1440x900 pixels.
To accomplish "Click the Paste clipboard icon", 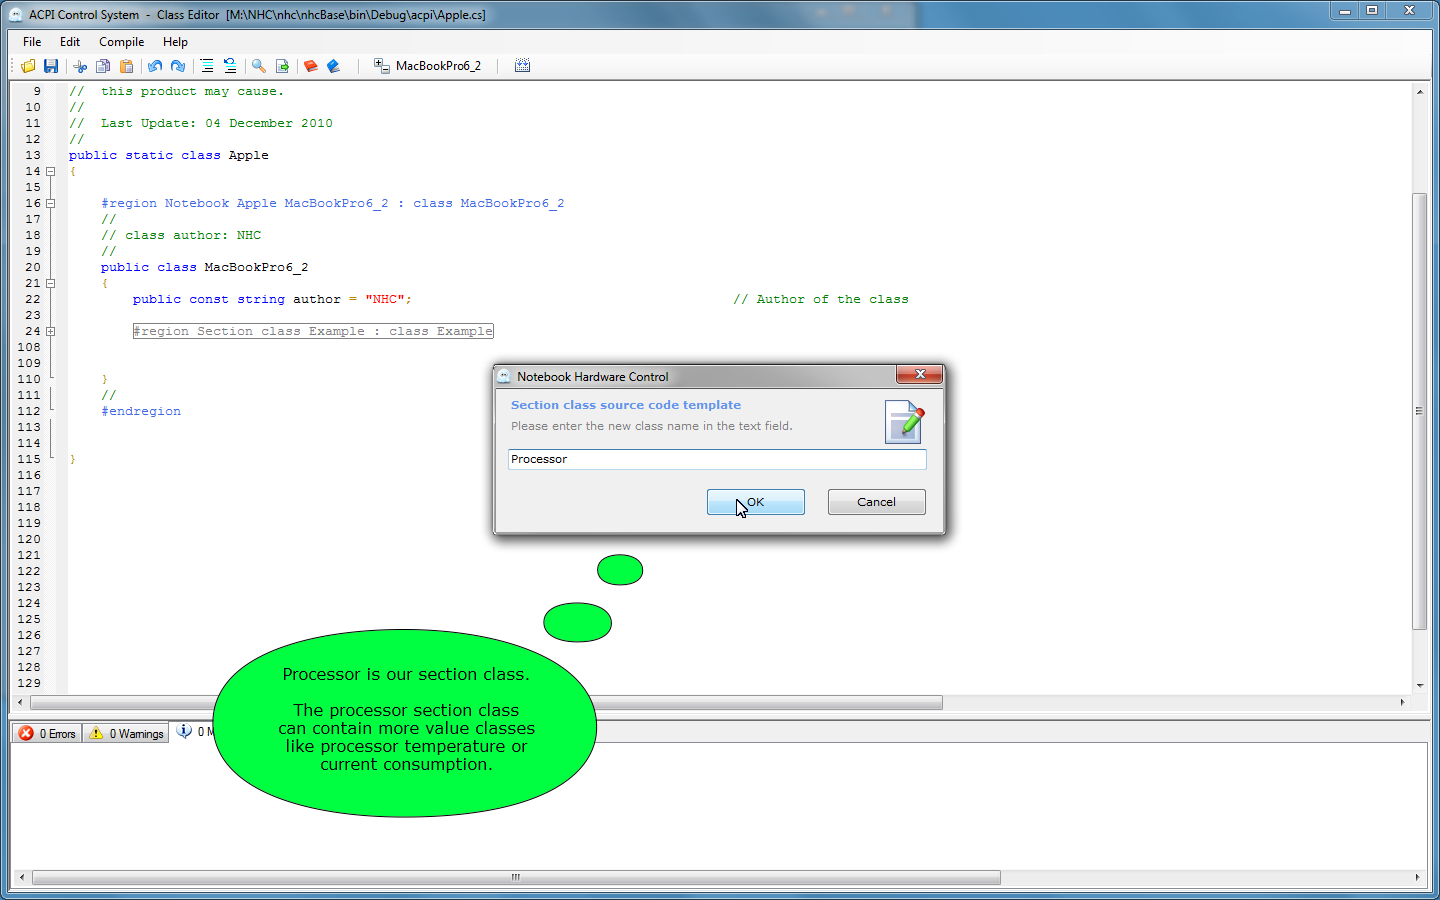I will pos(126,66).
